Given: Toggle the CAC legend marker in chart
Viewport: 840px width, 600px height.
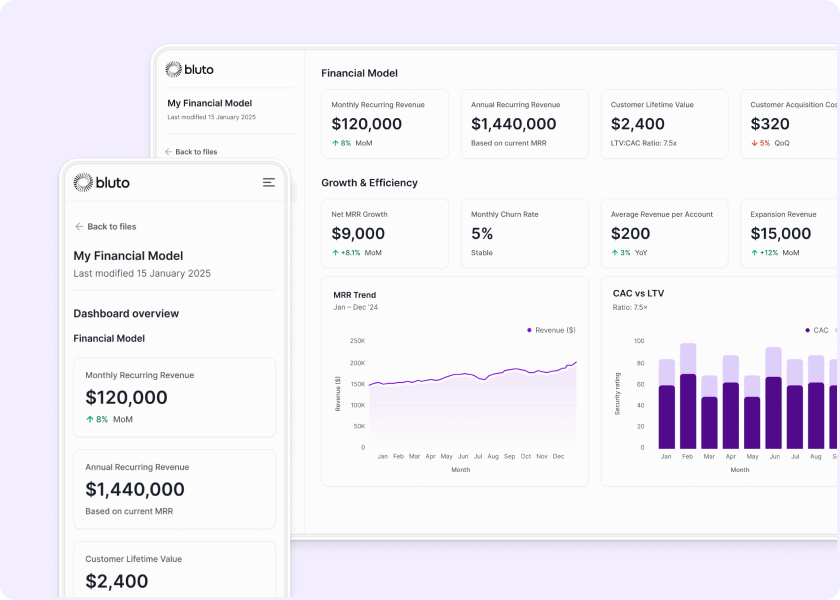Looking at the screenshot, I should (807, 330).
